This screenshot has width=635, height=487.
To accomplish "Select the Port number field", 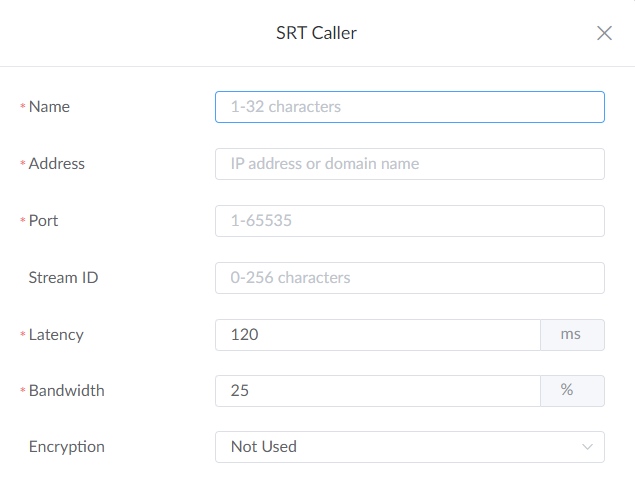I will pyautogui.click(x=409, y=221).
